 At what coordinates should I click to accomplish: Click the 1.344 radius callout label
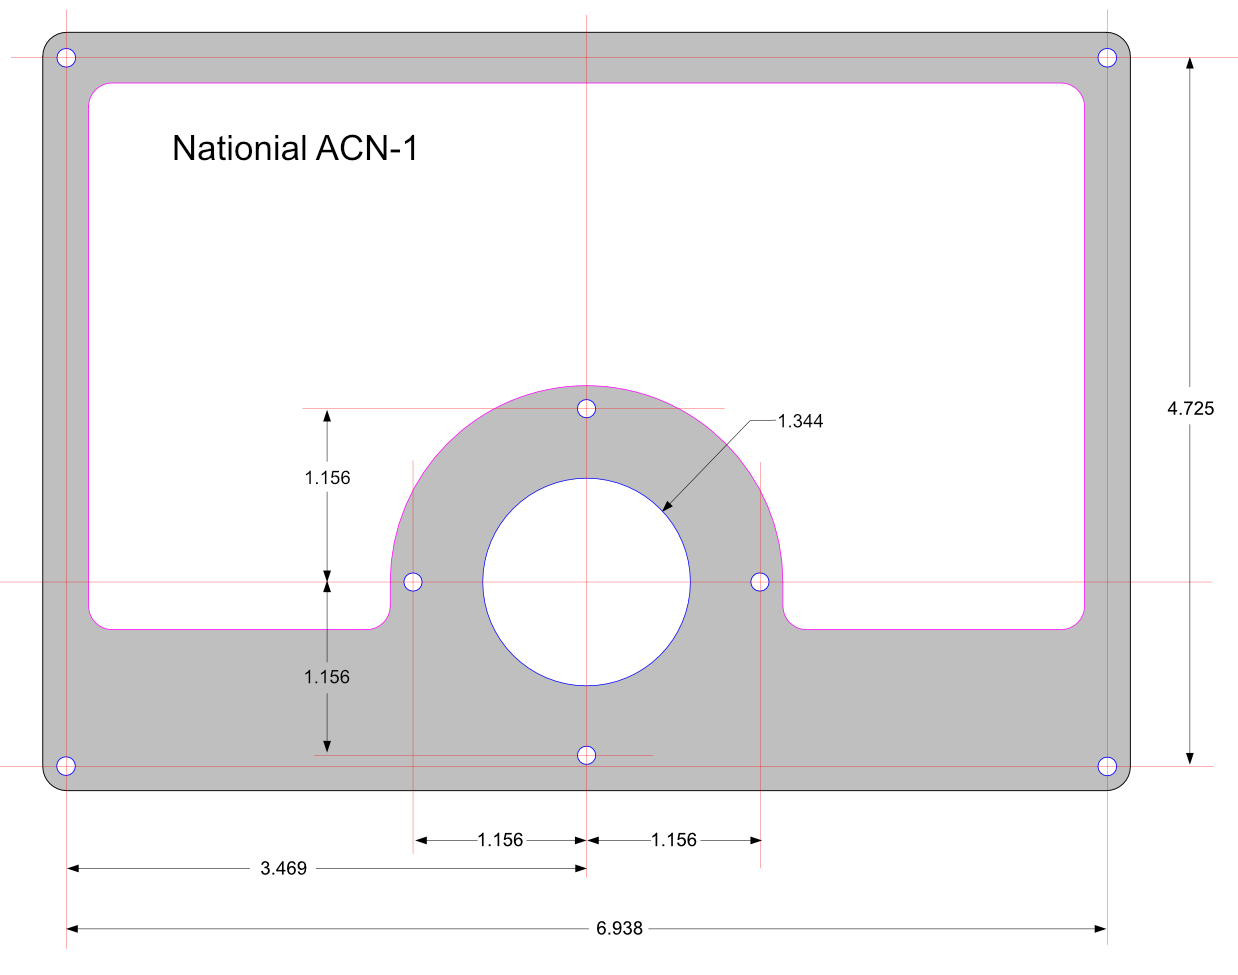coord(800,422)
